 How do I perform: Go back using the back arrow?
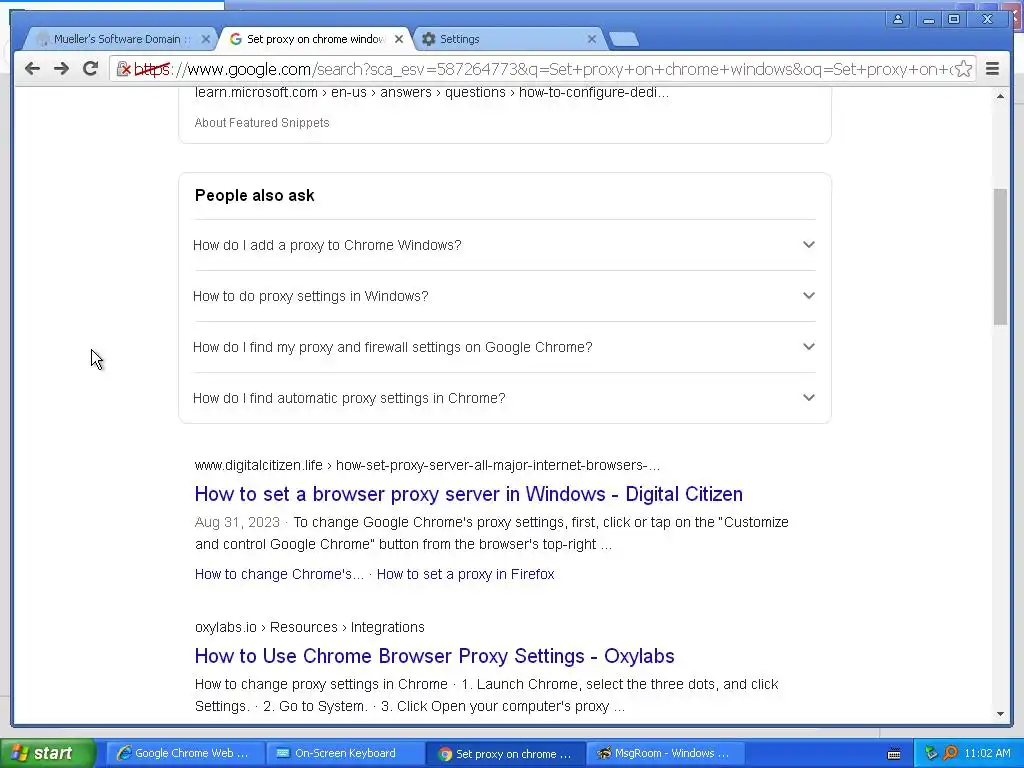[x=32, y=69]
